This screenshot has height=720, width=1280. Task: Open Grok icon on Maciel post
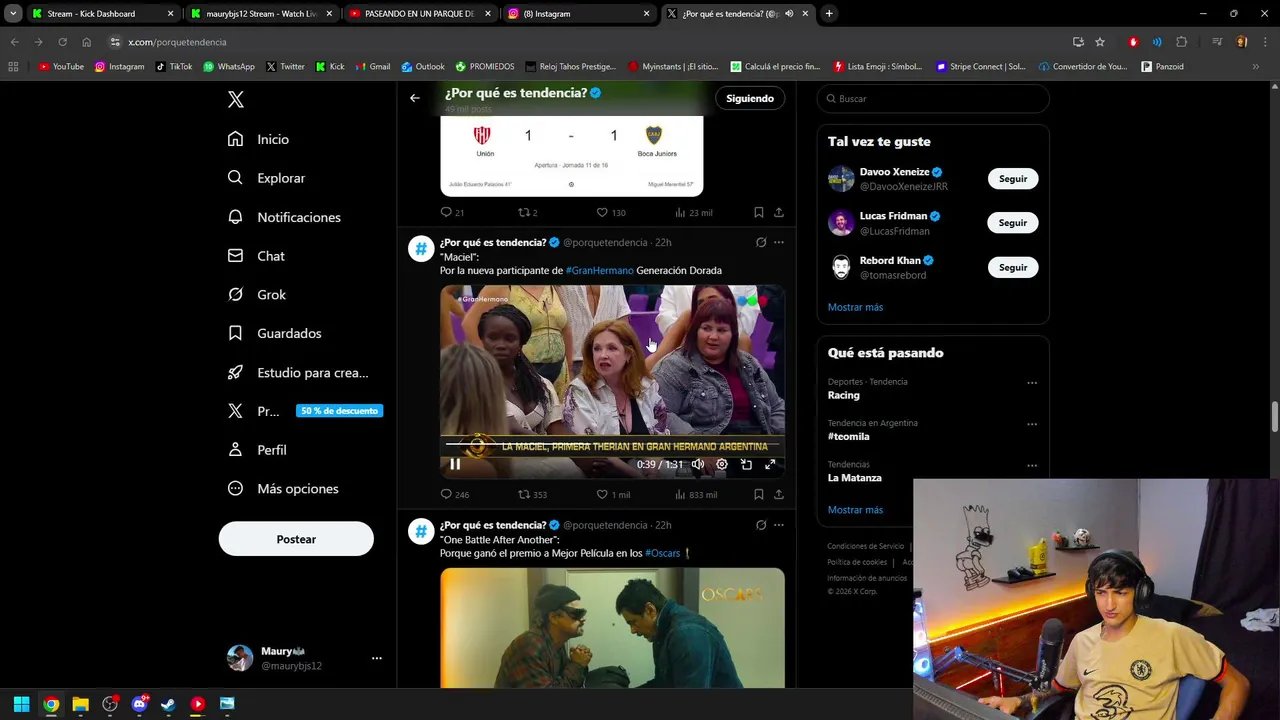(x=761, y=242)
